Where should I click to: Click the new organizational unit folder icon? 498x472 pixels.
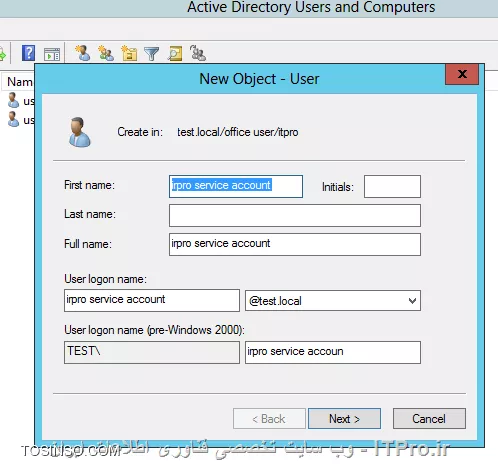click(x=129, y=53)
